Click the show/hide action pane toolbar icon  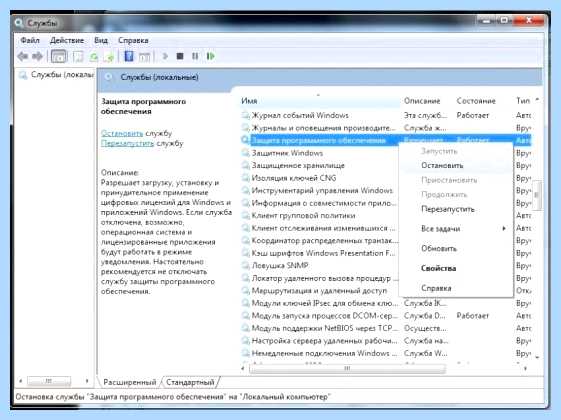pos(145,56)
